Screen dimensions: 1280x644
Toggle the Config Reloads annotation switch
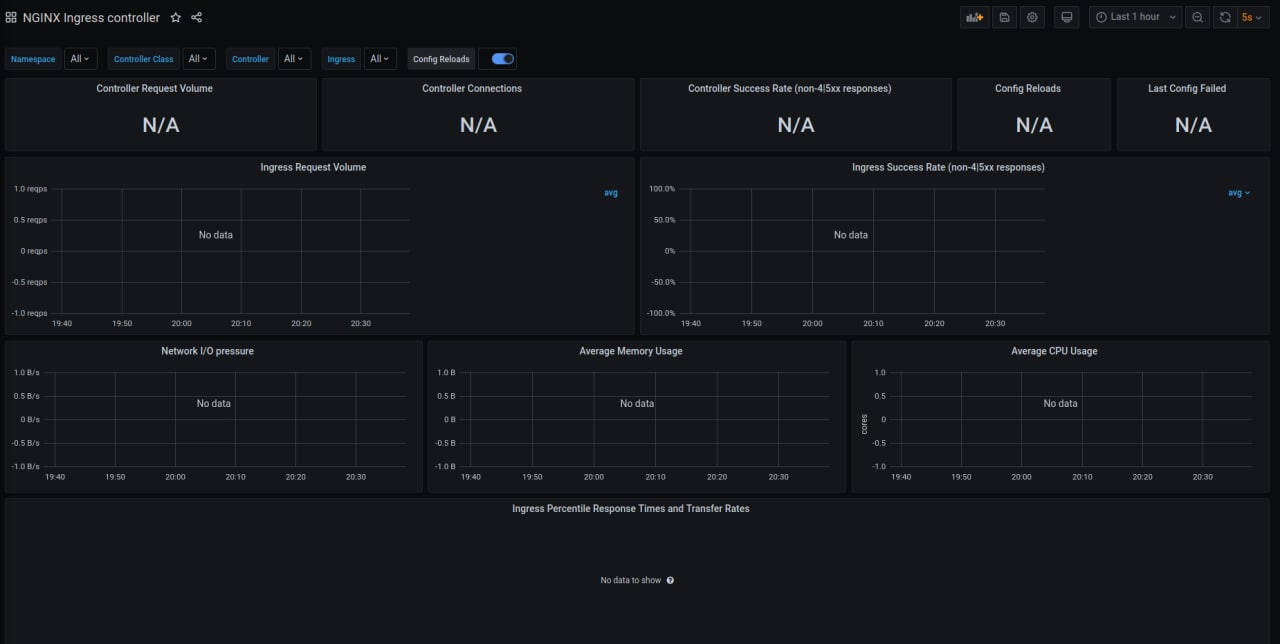click(503, 59)
